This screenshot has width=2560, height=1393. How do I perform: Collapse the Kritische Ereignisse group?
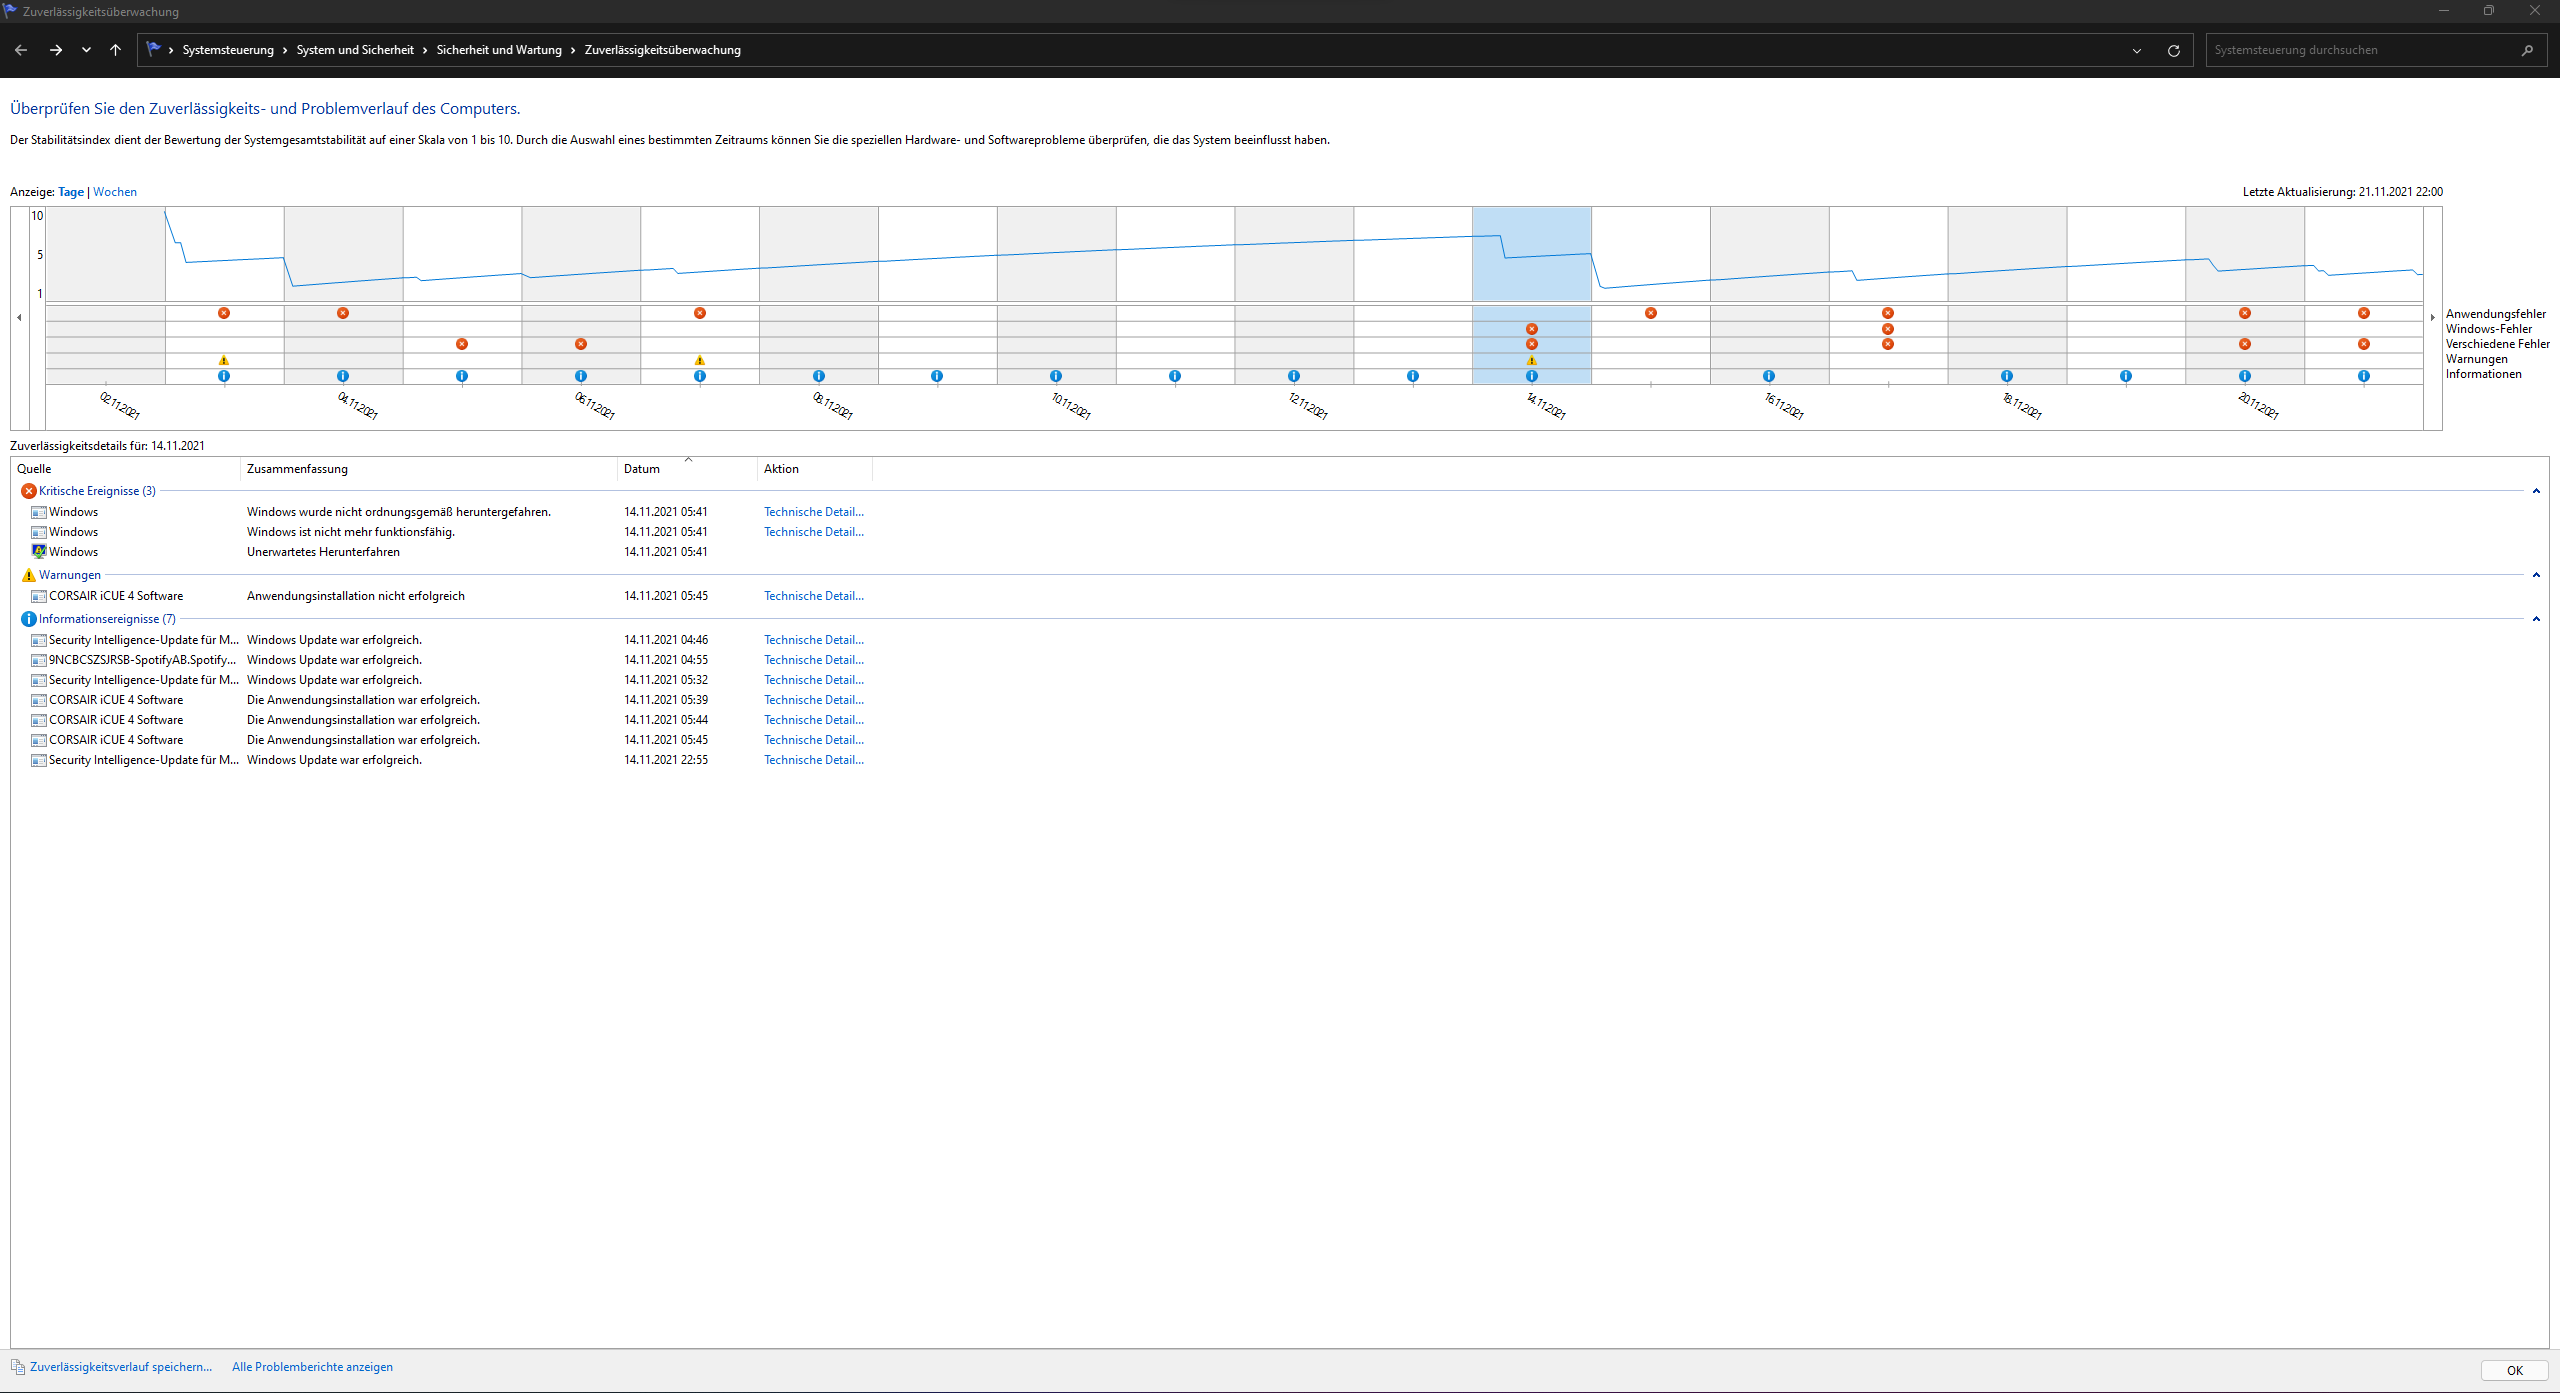(x=2535, y=491)
